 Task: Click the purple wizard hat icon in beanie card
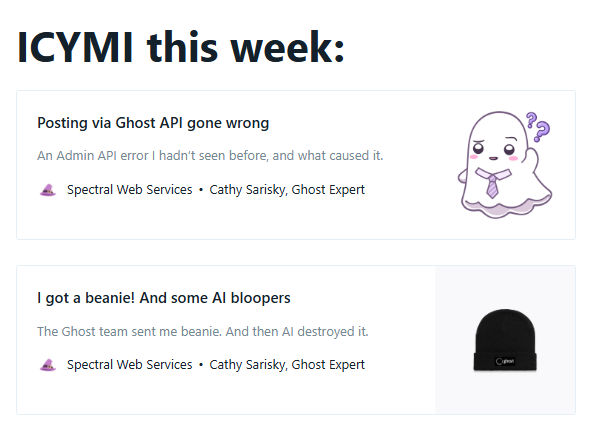tap(48, 365)
